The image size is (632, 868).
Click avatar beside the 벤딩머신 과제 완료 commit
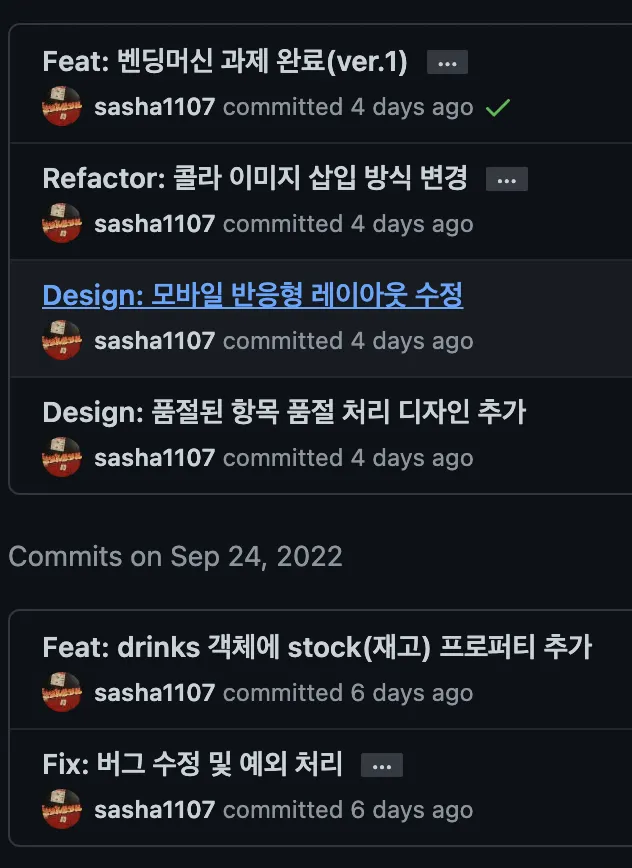[62, 107]
